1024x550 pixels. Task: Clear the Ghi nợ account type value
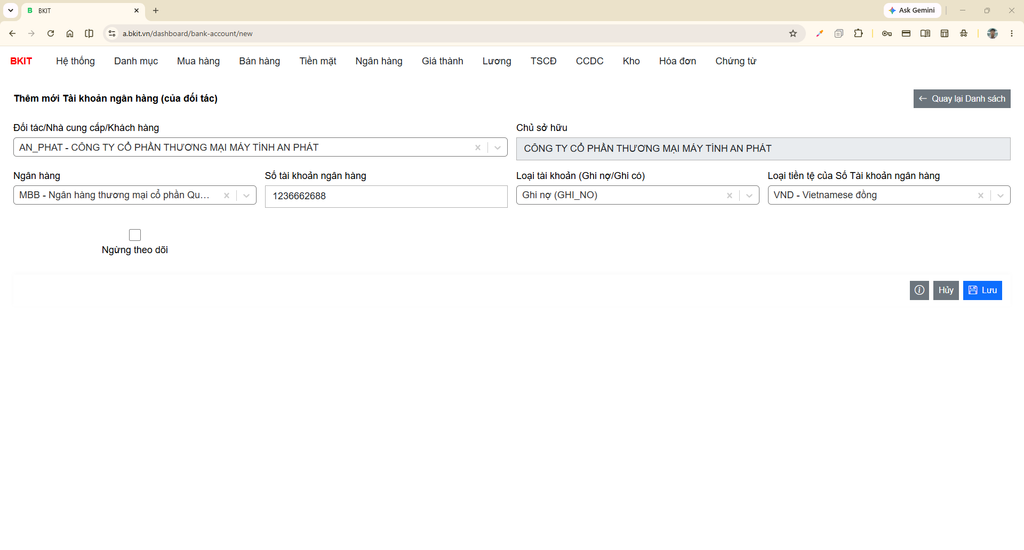[729, 195]
